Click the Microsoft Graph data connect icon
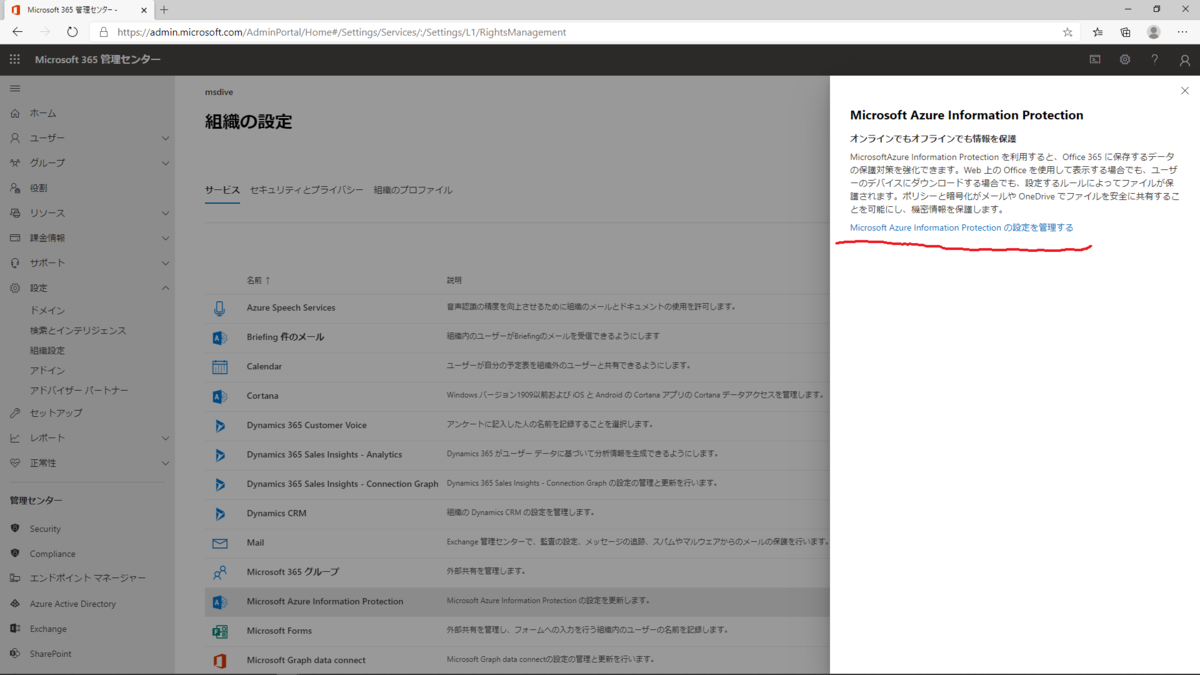This screenshot has width=1200, height=675. coord(219,660)
